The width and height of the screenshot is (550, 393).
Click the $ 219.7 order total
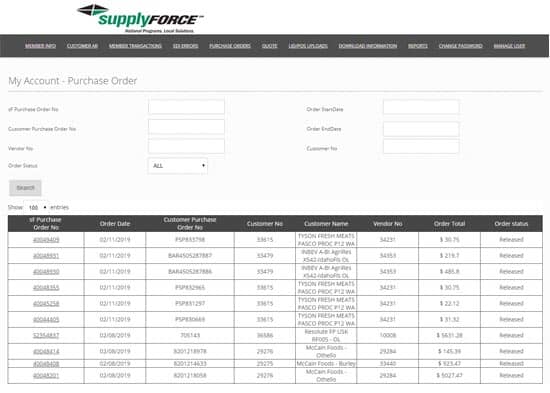tap(449, 256)
